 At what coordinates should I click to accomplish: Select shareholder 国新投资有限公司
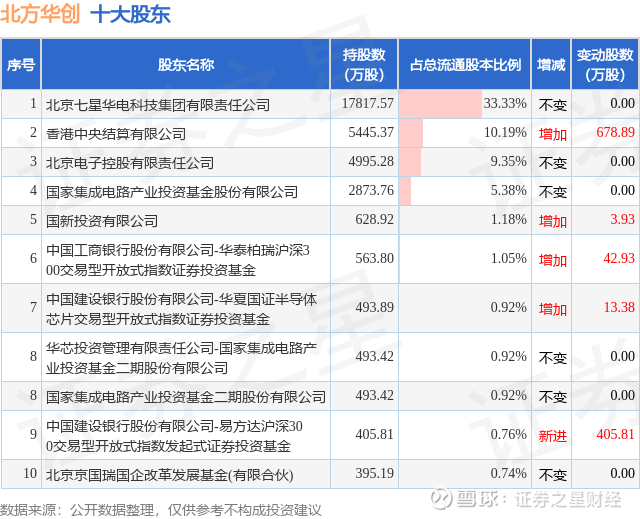pos(102,221)
